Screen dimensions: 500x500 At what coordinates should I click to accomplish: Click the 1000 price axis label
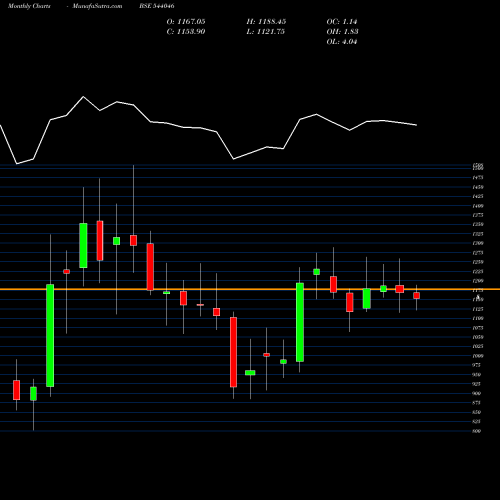[478, 356]
